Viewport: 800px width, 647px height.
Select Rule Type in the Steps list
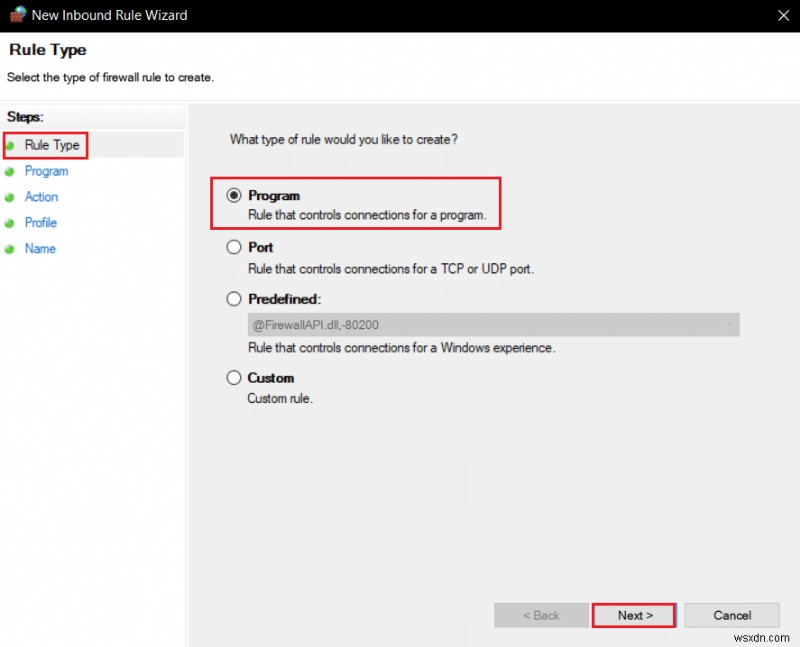click(52, 145)
